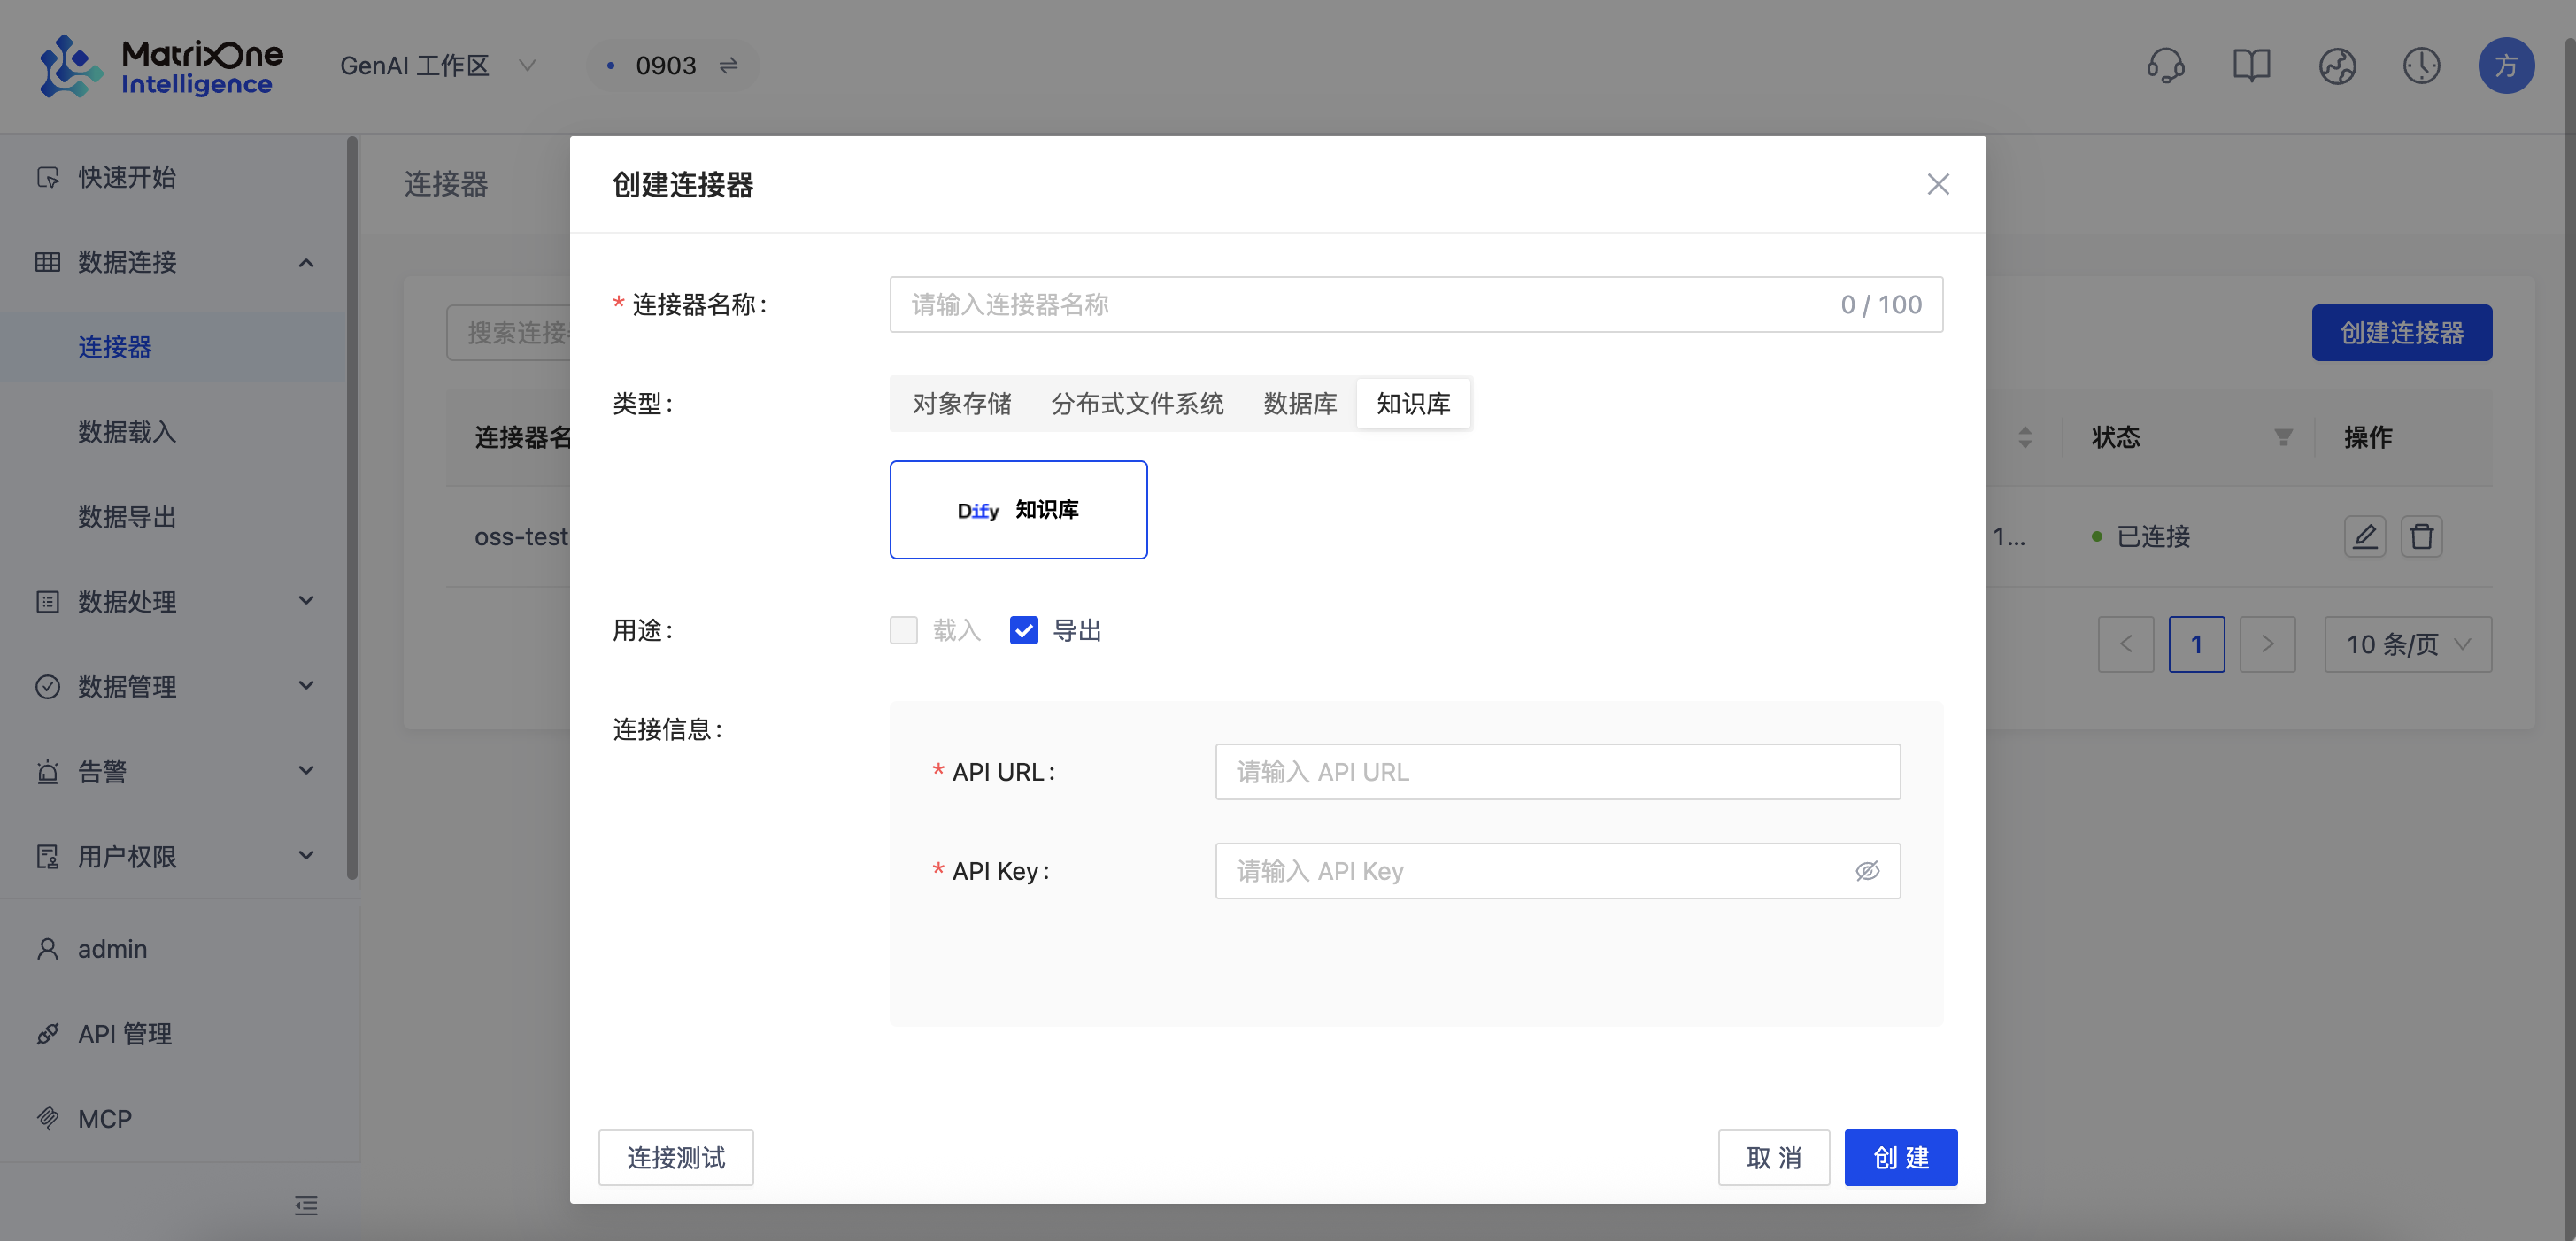Collapse the sidebar using bottom menu icon
2576x1241 pixels.
pos(306,1205)
